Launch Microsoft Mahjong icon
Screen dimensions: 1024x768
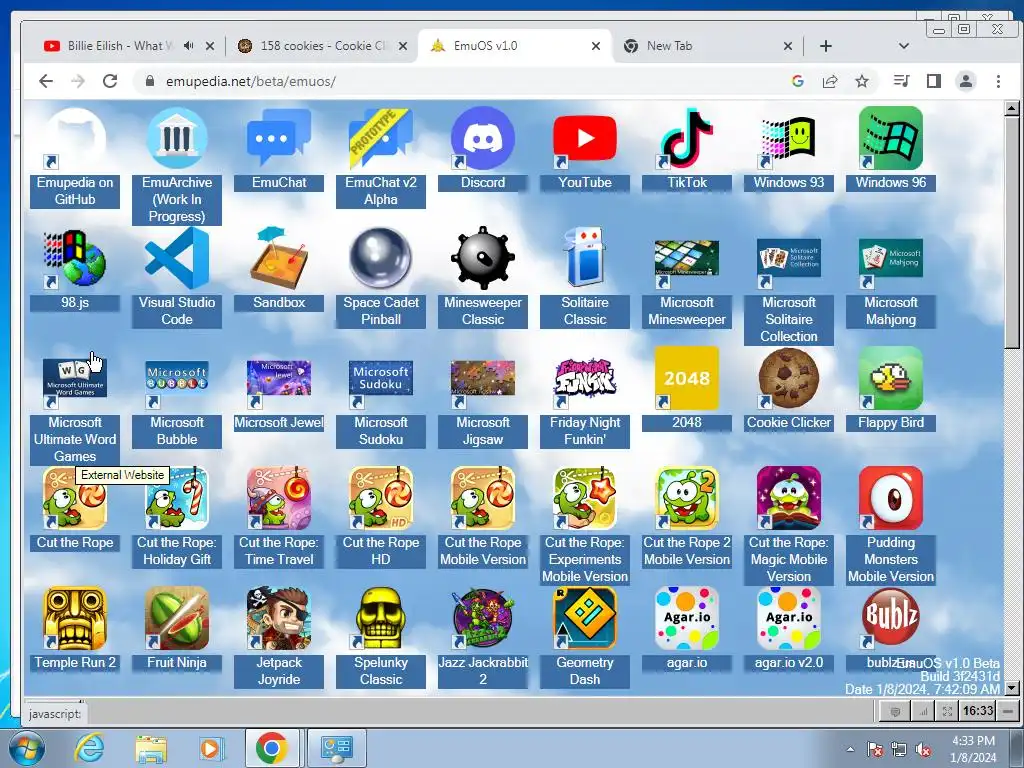[891, 259]
